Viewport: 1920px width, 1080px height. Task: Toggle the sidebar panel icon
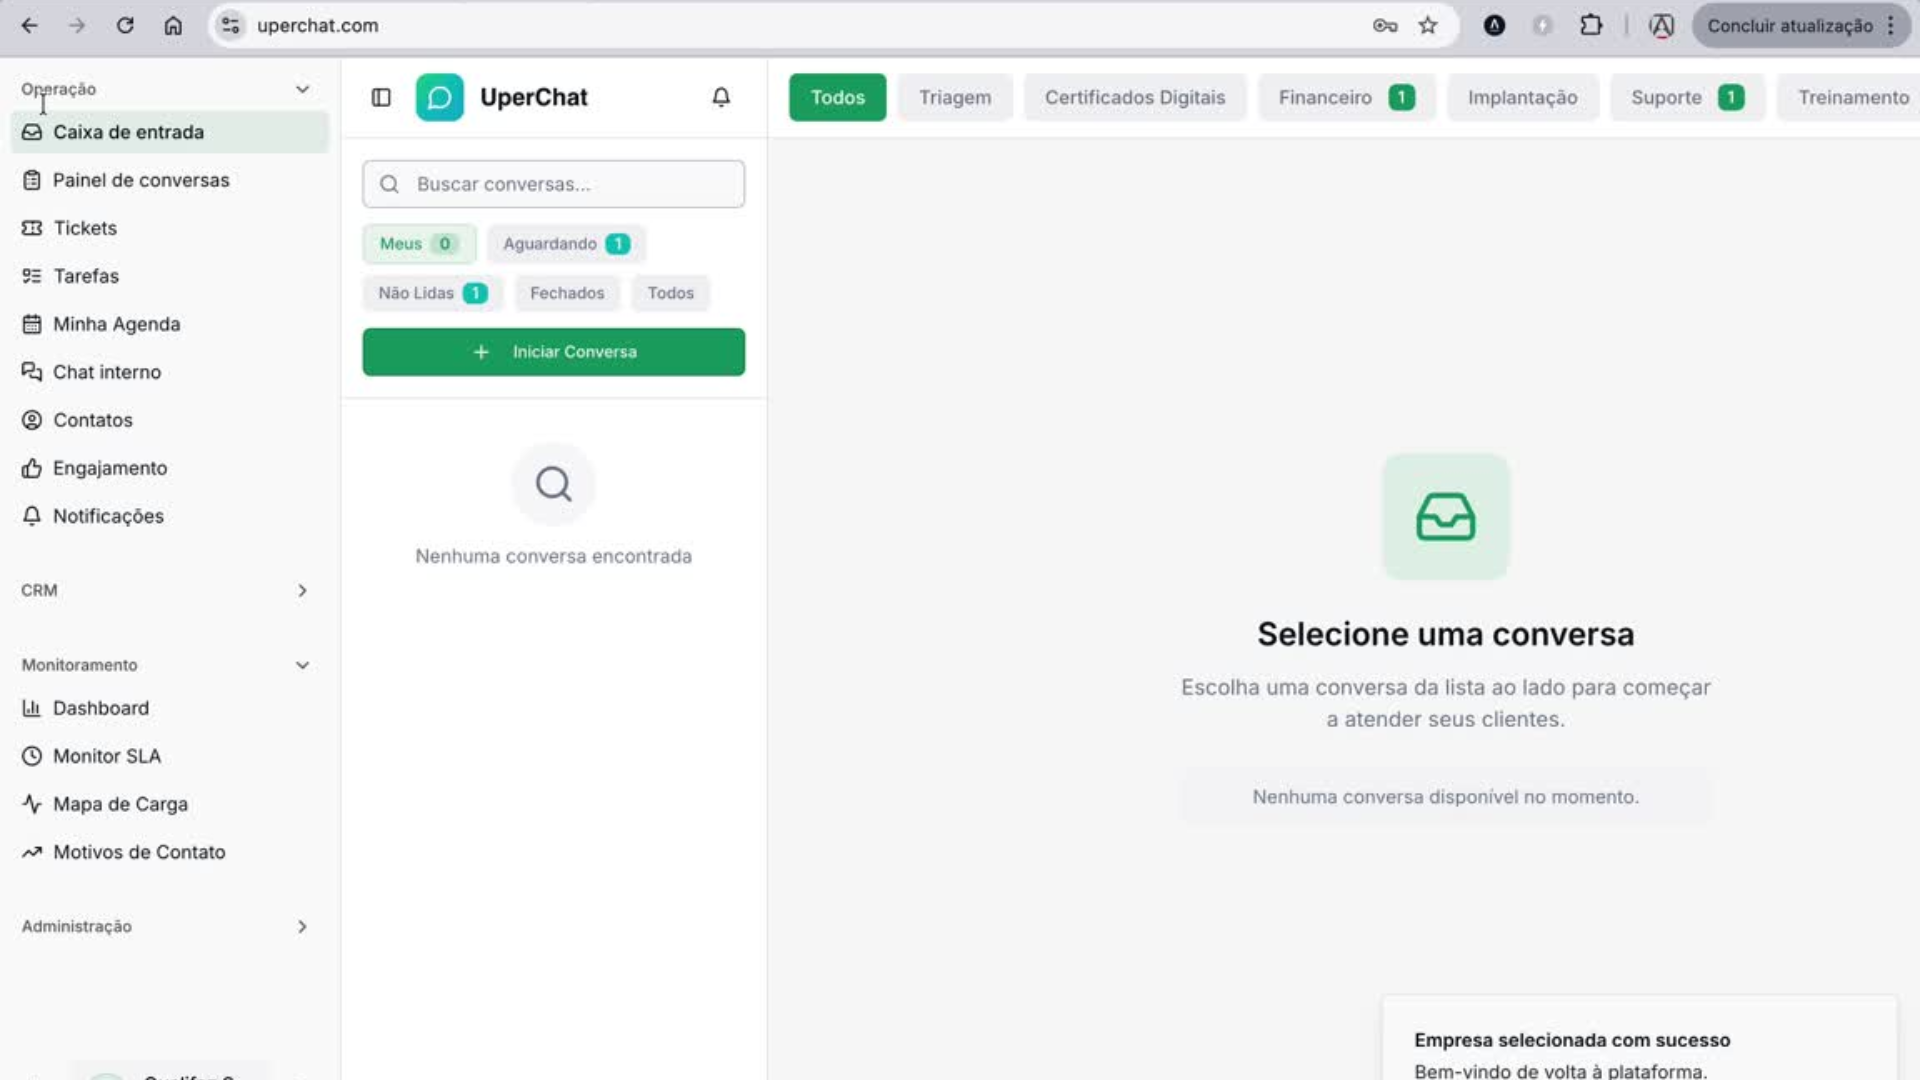coord(381,97)
